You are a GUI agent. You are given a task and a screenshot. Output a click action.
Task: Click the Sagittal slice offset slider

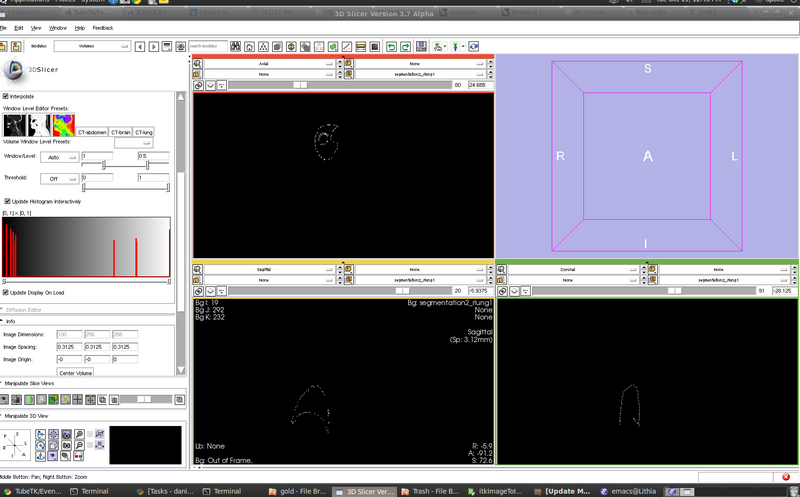click(x=339, y=291)
